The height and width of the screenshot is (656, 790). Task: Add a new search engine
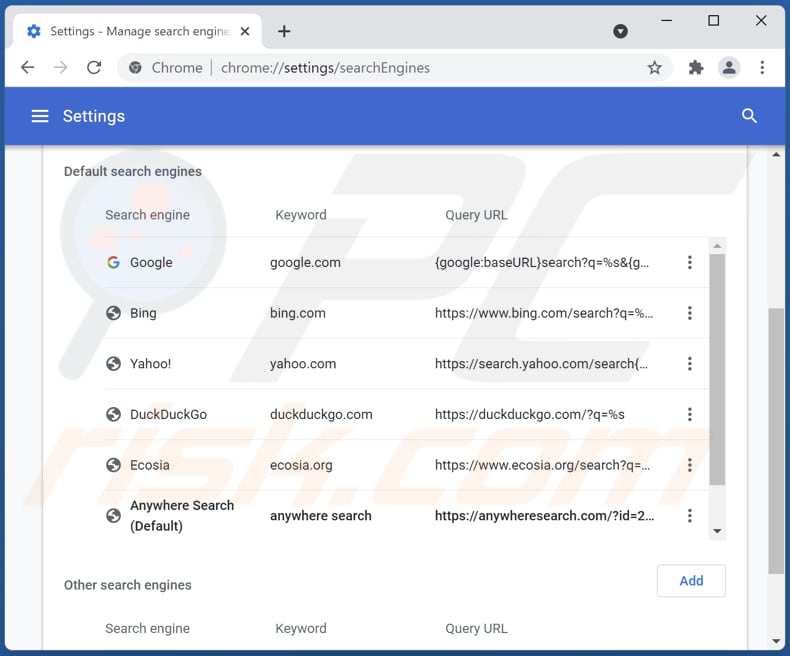pos(691,581)
